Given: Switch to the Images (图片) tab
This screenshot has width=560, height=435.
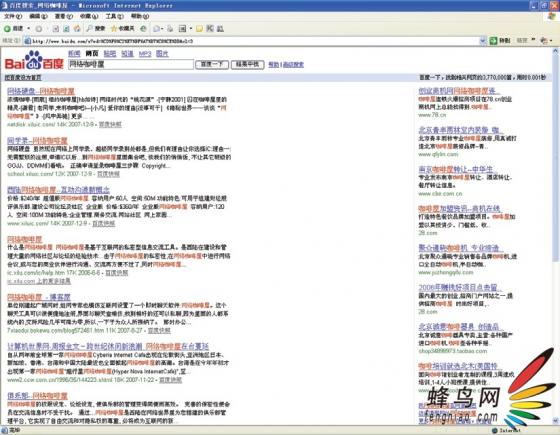Looking at the screenshot, I should (x=162, y=54).
